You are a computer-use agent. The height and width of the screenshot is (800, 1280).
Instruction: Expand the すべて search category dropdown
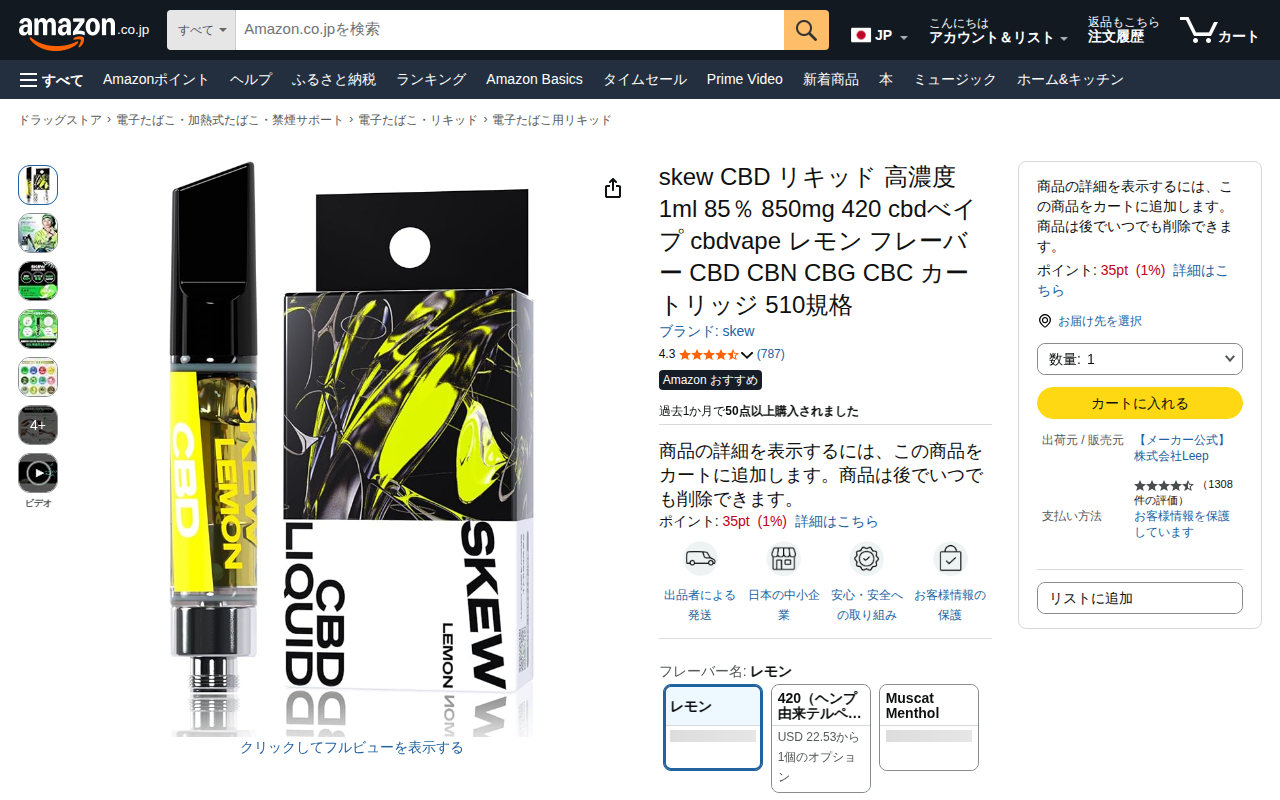pos(201,30)
